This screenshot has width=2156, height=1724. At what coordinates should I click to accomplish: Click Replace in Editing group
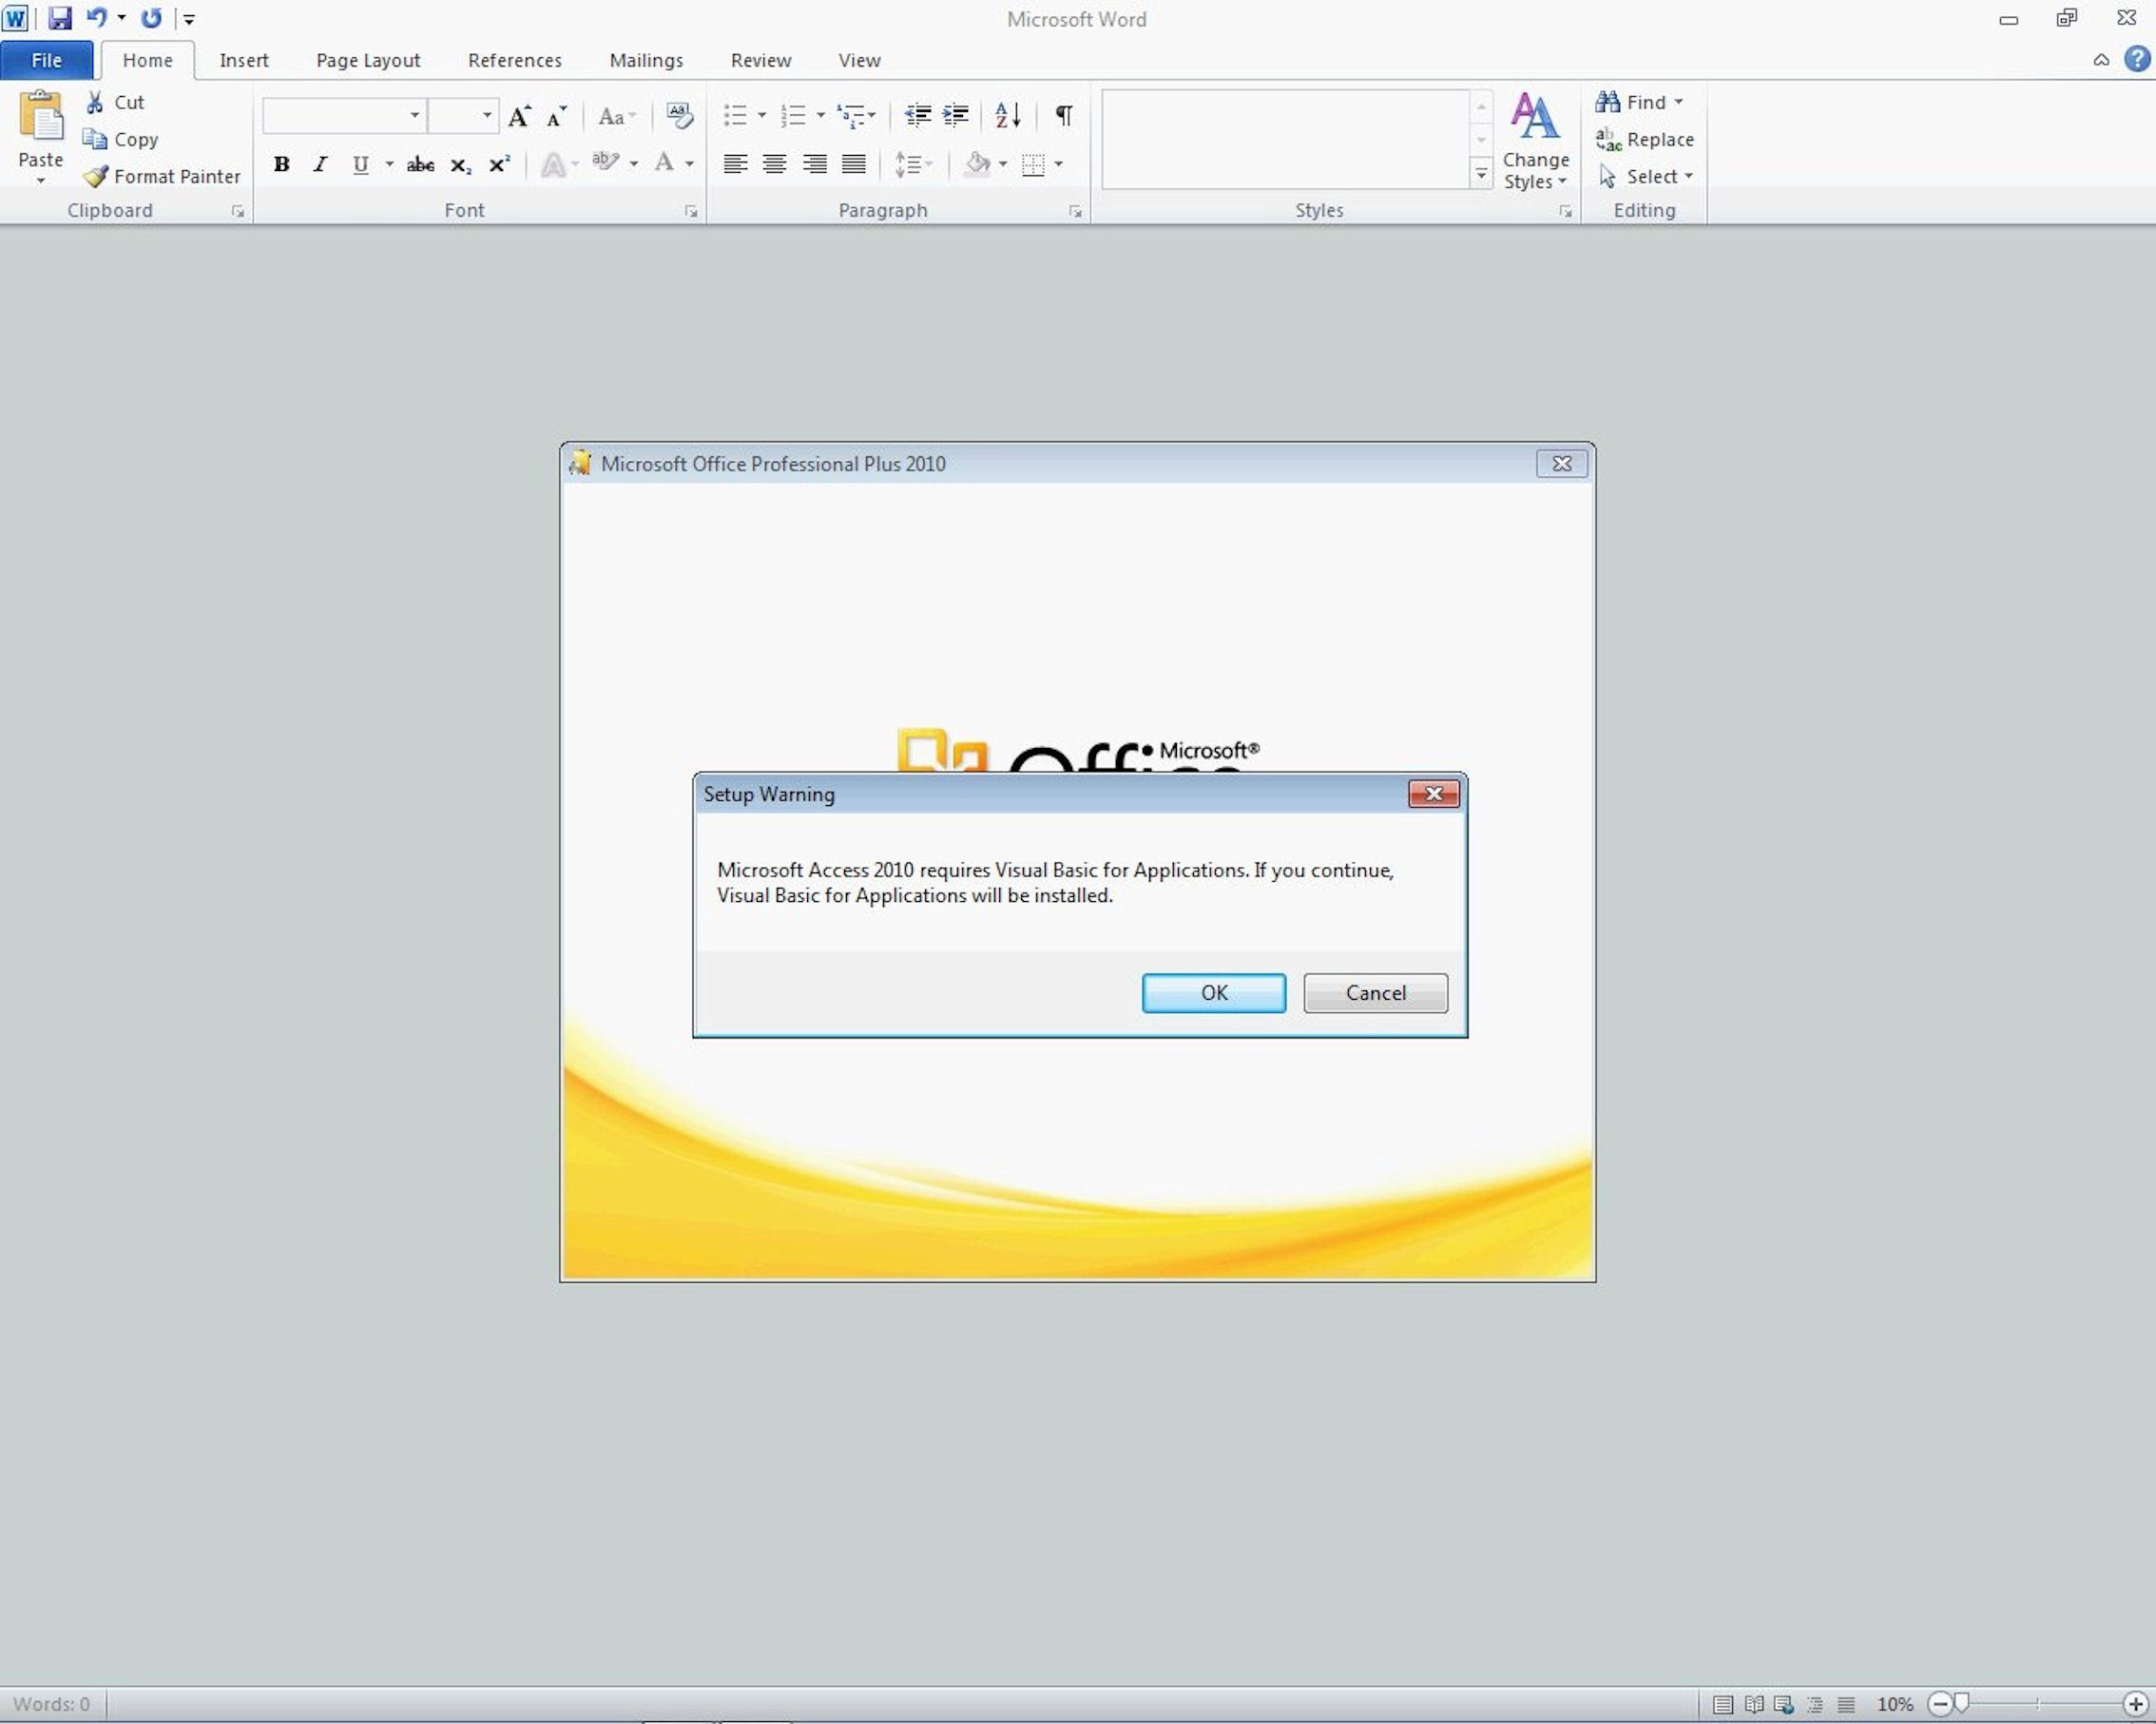click(1645, 139)
